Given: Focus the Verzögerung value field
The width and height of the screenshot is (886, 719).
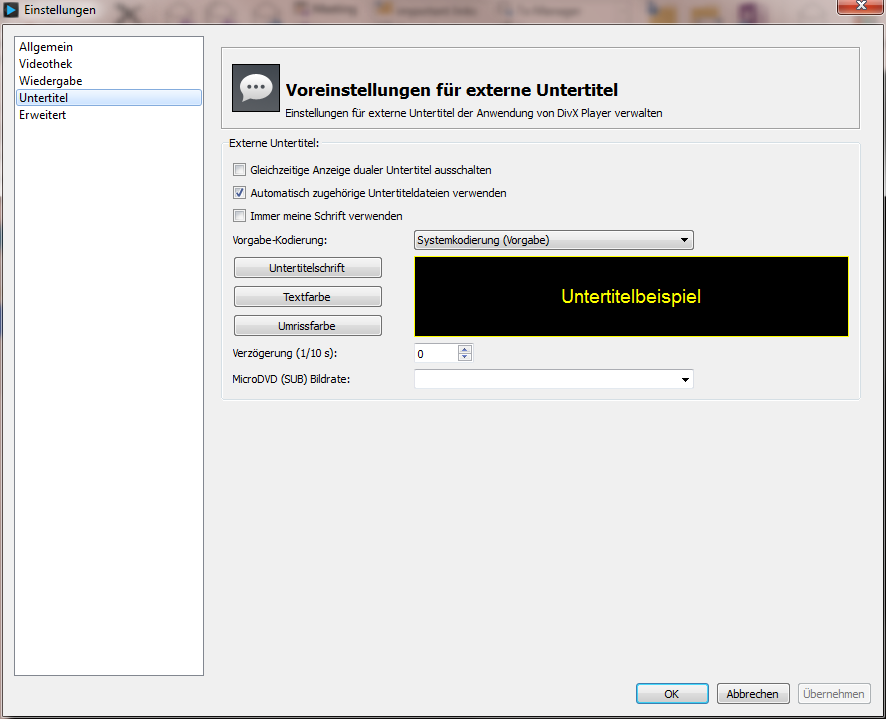Looking at the screenshot, I should (436, 354).
